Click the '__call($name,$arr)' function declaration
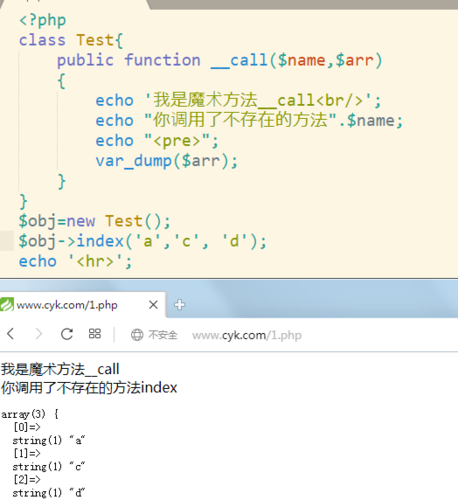This screenshot has height=500, width=458. [x=296, y=60]
